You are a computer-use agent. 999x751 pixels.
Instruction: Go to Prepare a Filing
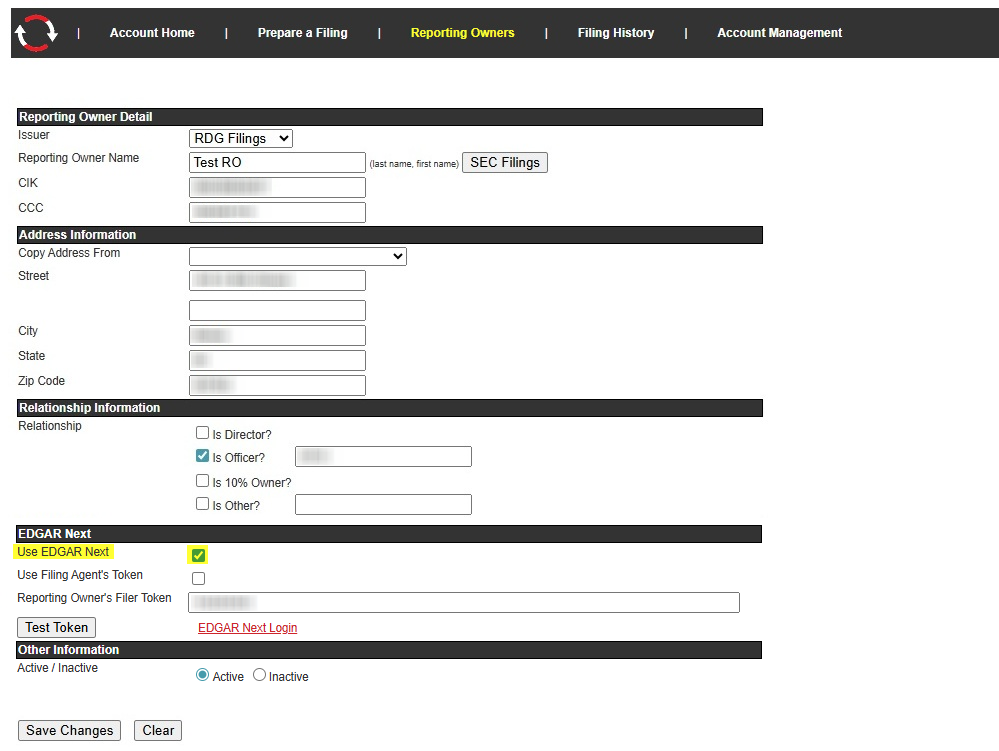tap(302, 33)
